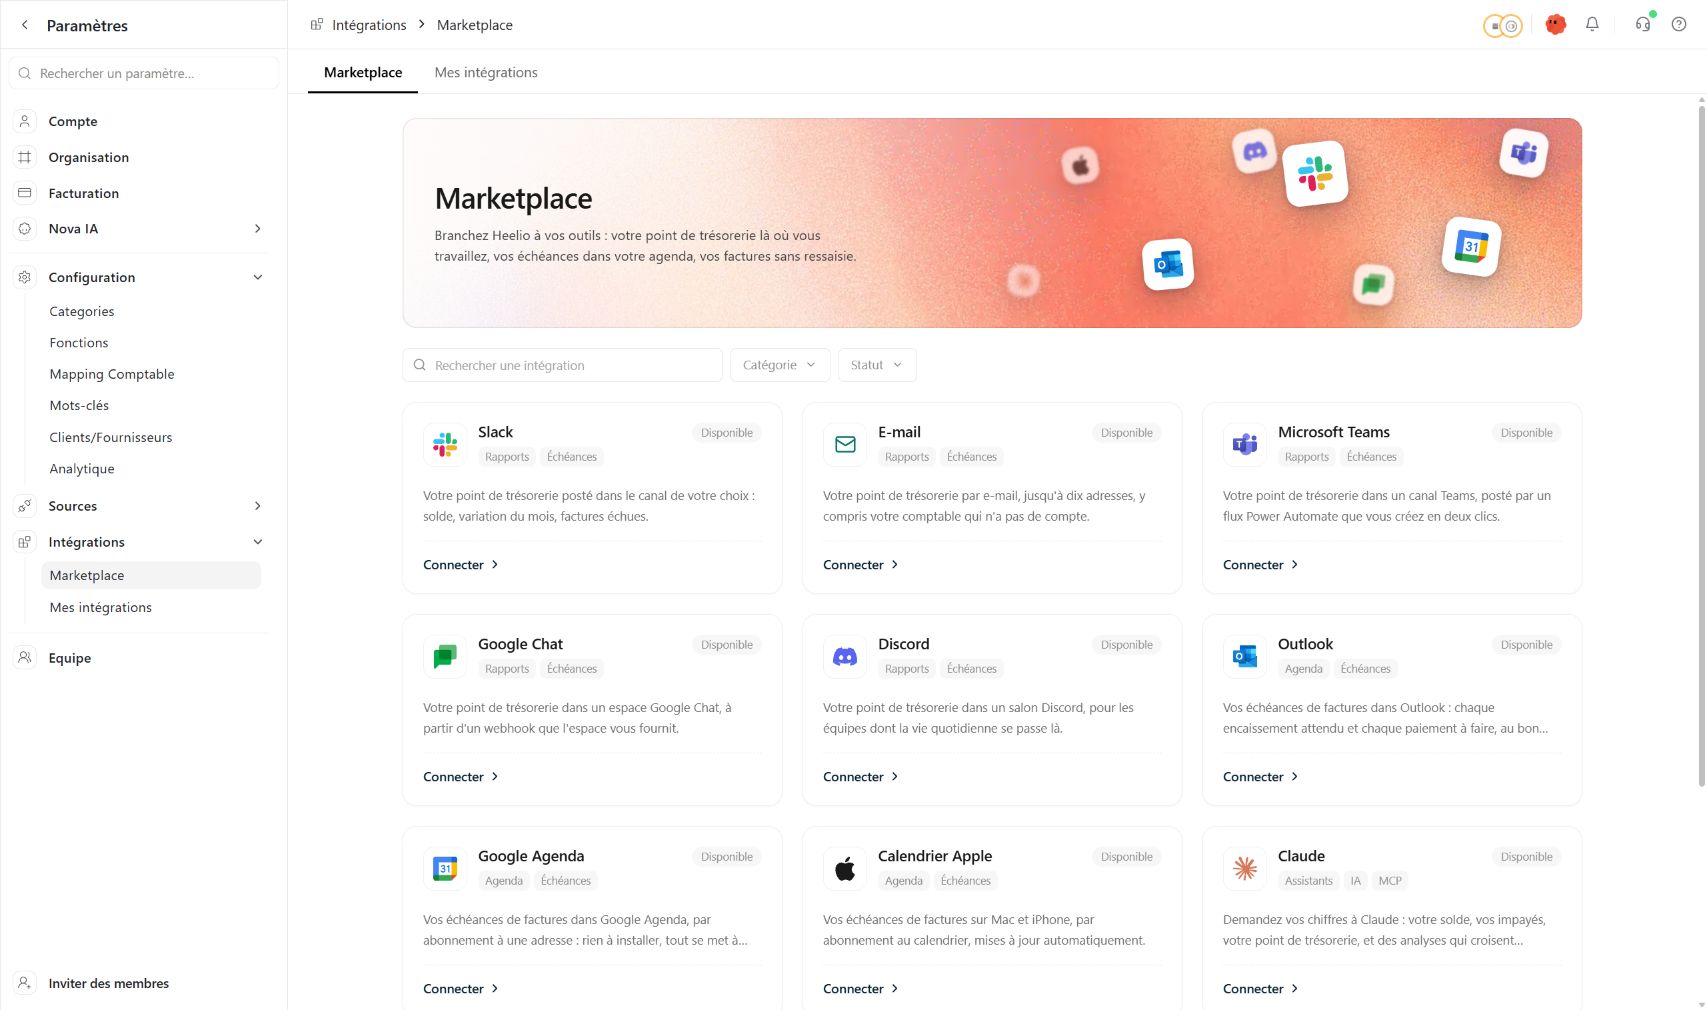Connect the Slack integration
The width and height of the screenshot is (1707, 1010).
click(x=461, y=565)
